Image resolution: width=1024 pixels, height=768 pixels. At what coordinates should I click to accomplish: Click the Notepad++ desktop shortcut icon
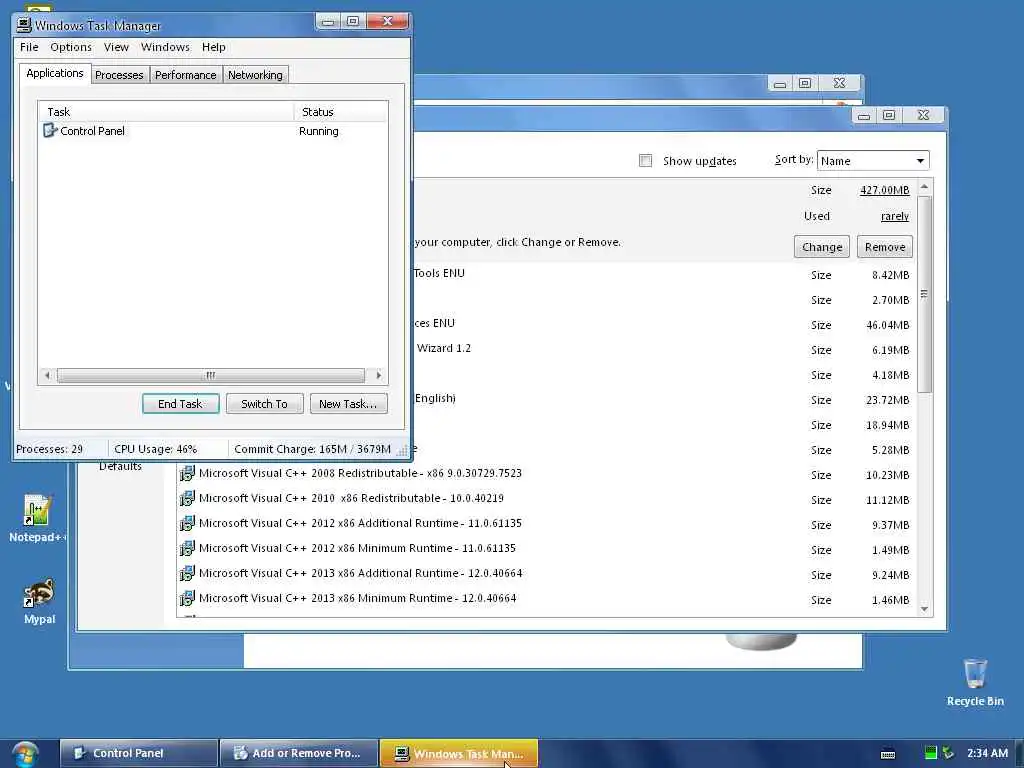click(37, 510)
